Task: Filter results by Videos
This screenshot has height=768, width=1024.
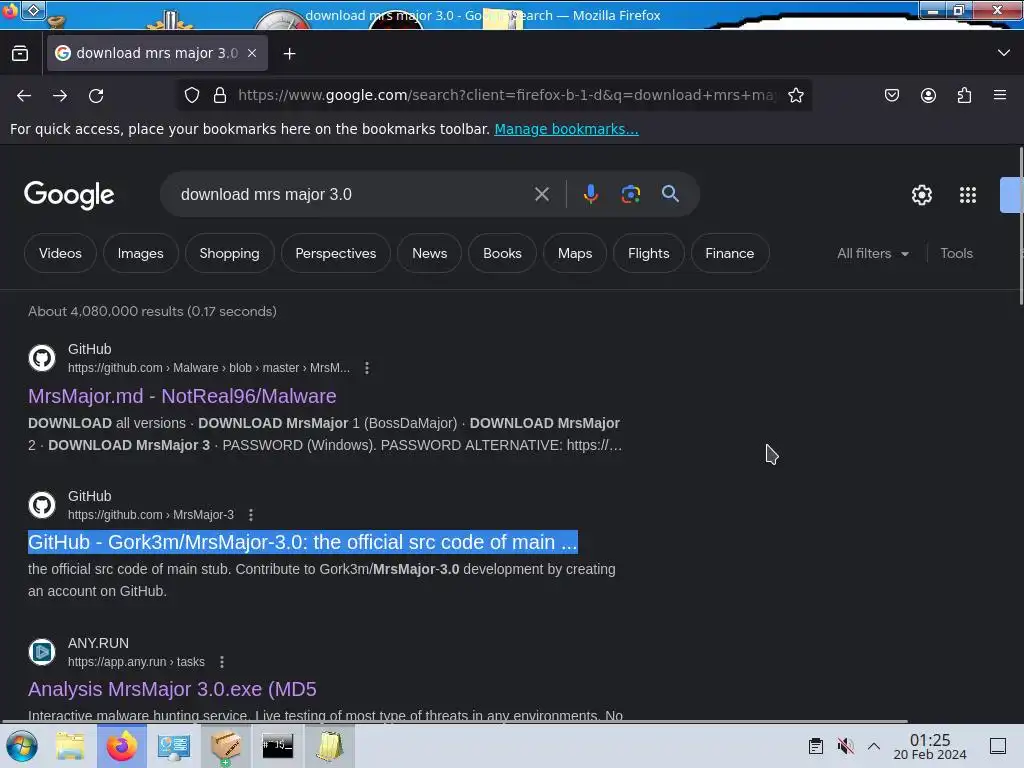Action: click(x=60, y=253)
